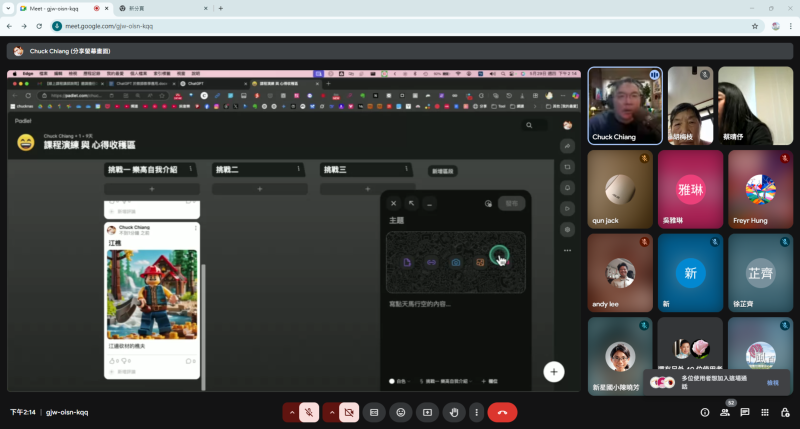Viewport: 800px width, 429px height.
Task: Select Chuck Chiang's video tile
Action: [x=624, y=105]
